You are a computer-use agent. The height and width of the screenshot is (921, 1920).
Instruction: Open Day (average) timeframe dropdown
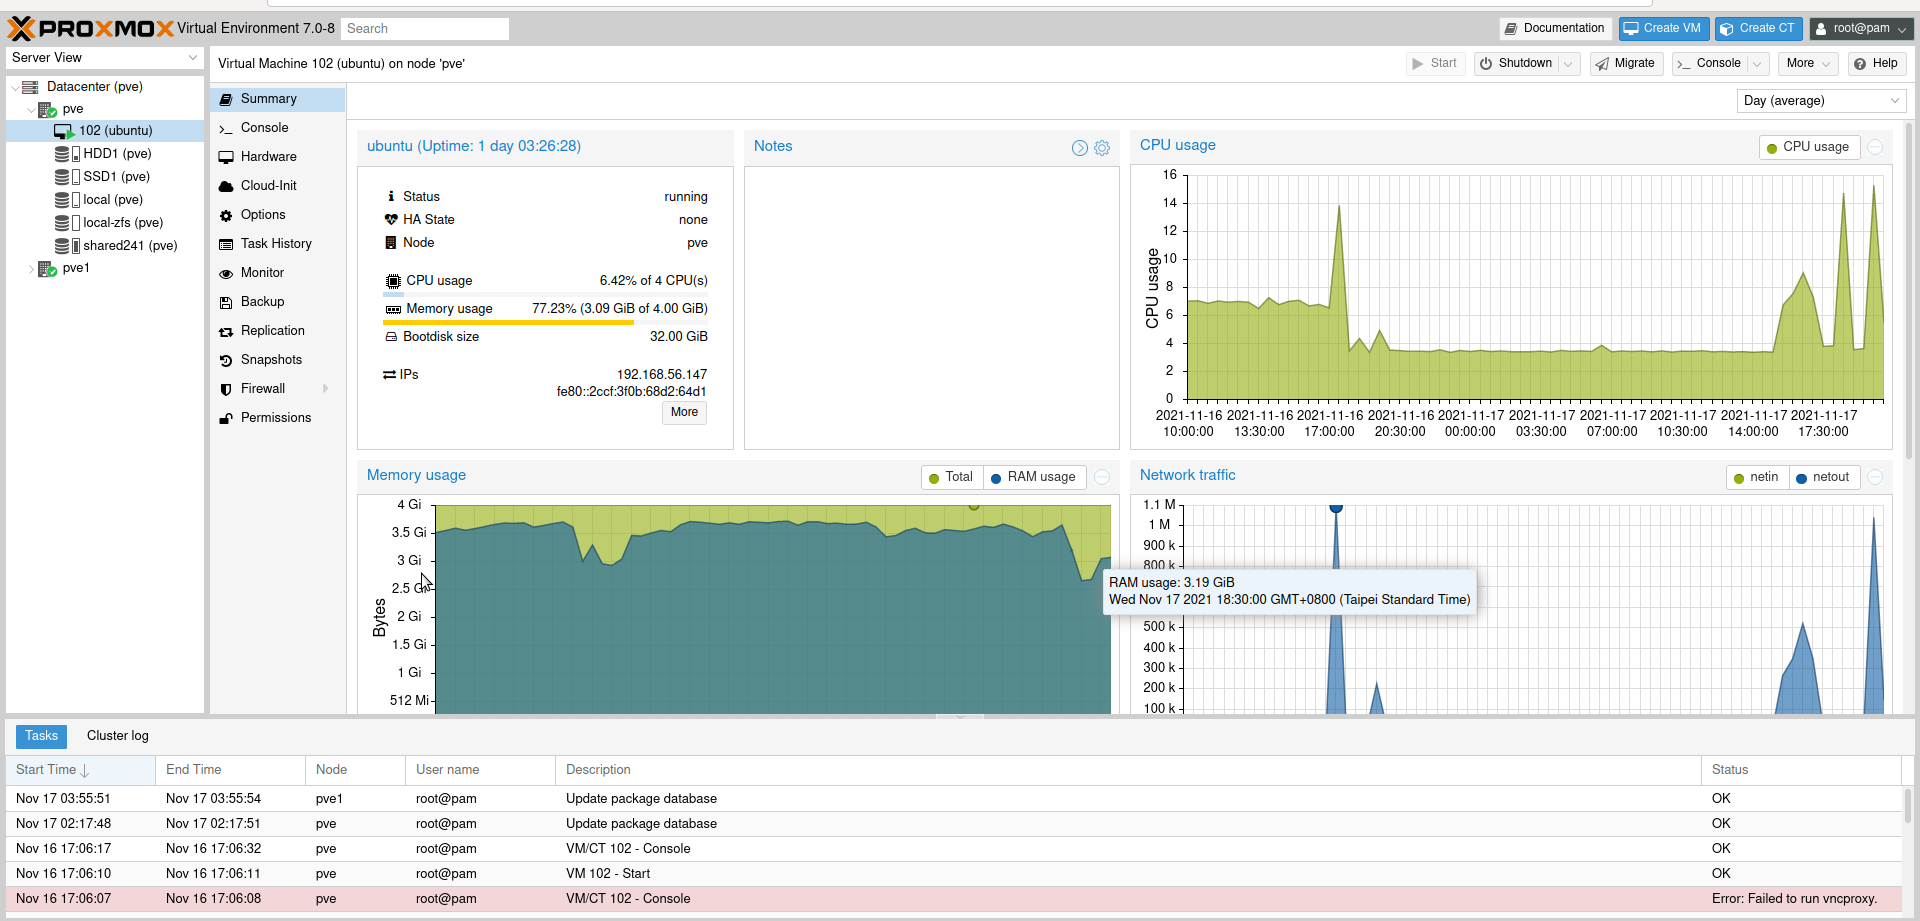point(1821,101)
